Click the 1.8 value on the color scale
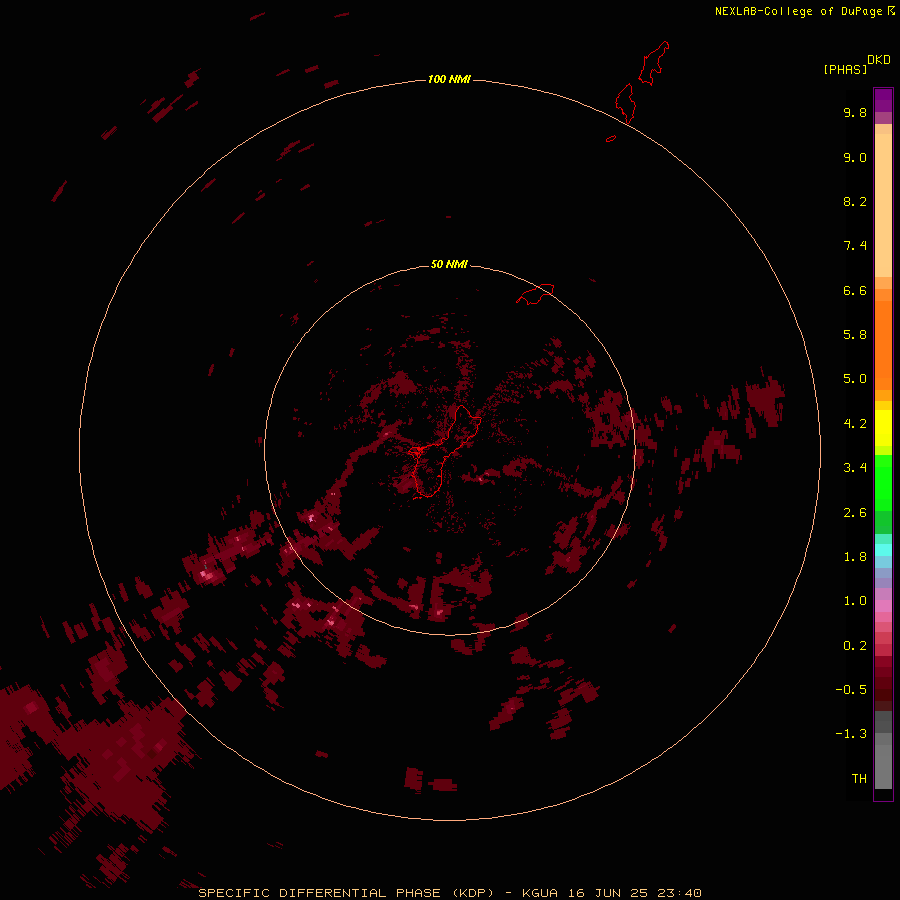900x900 pixels. (x=855, y=557)
